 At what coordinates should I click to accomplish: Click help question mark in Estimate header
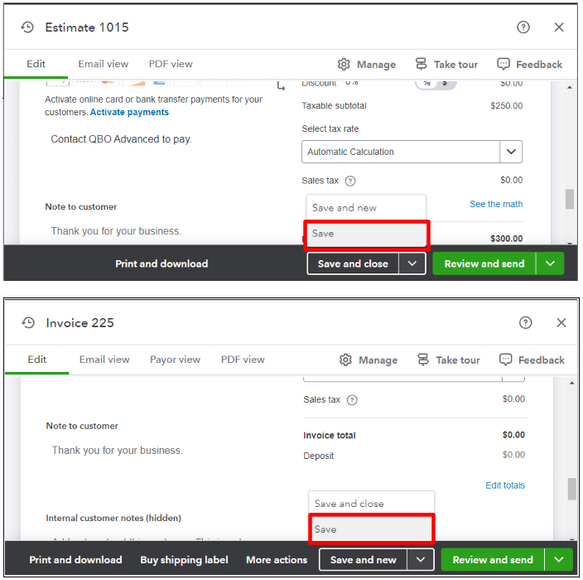pyautogui.click(x=523, y=27)
